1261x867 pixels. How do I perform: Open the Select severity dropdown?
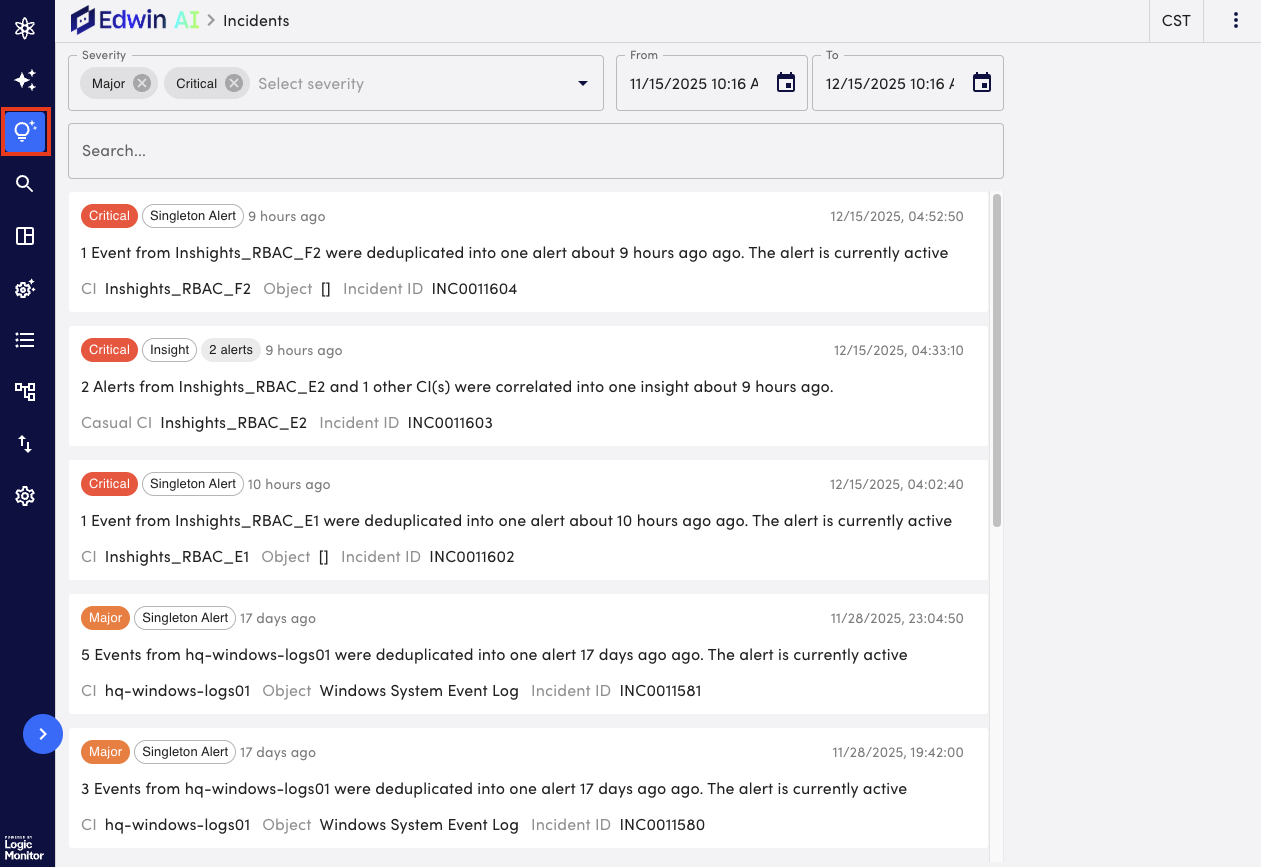(x=582, y=83)
